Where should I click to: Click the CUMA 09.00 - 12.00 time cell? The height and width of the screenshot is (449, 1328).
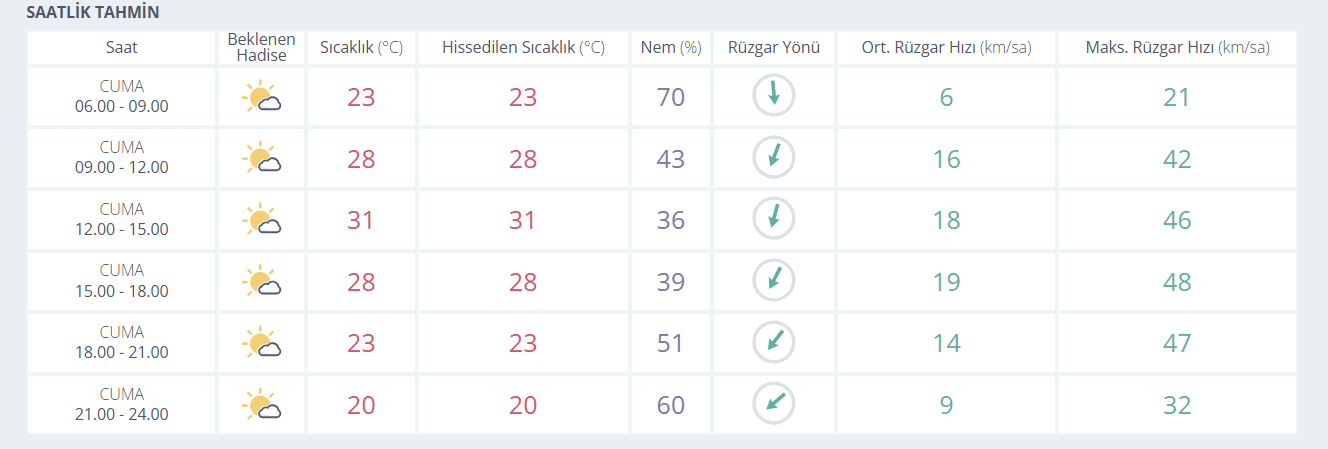coord(122,158)
